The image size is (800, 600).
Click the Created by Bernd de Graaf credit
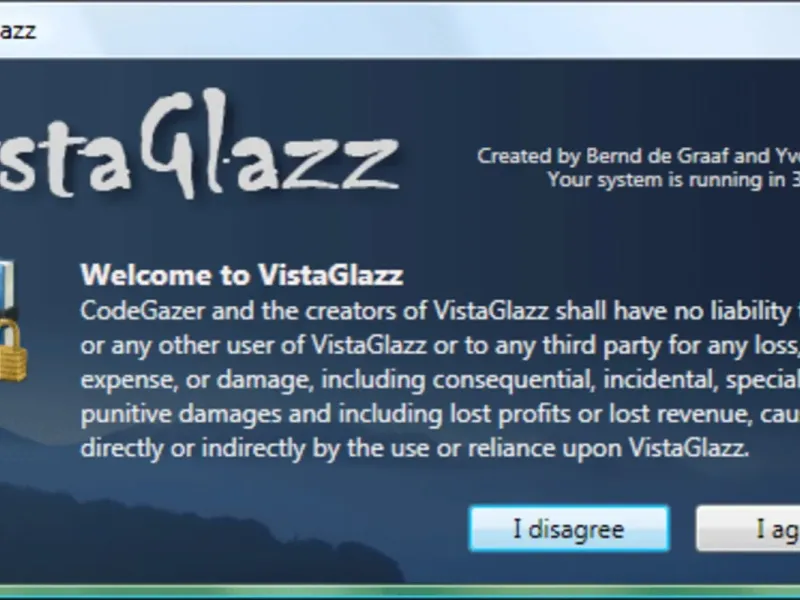pos(638,156)
